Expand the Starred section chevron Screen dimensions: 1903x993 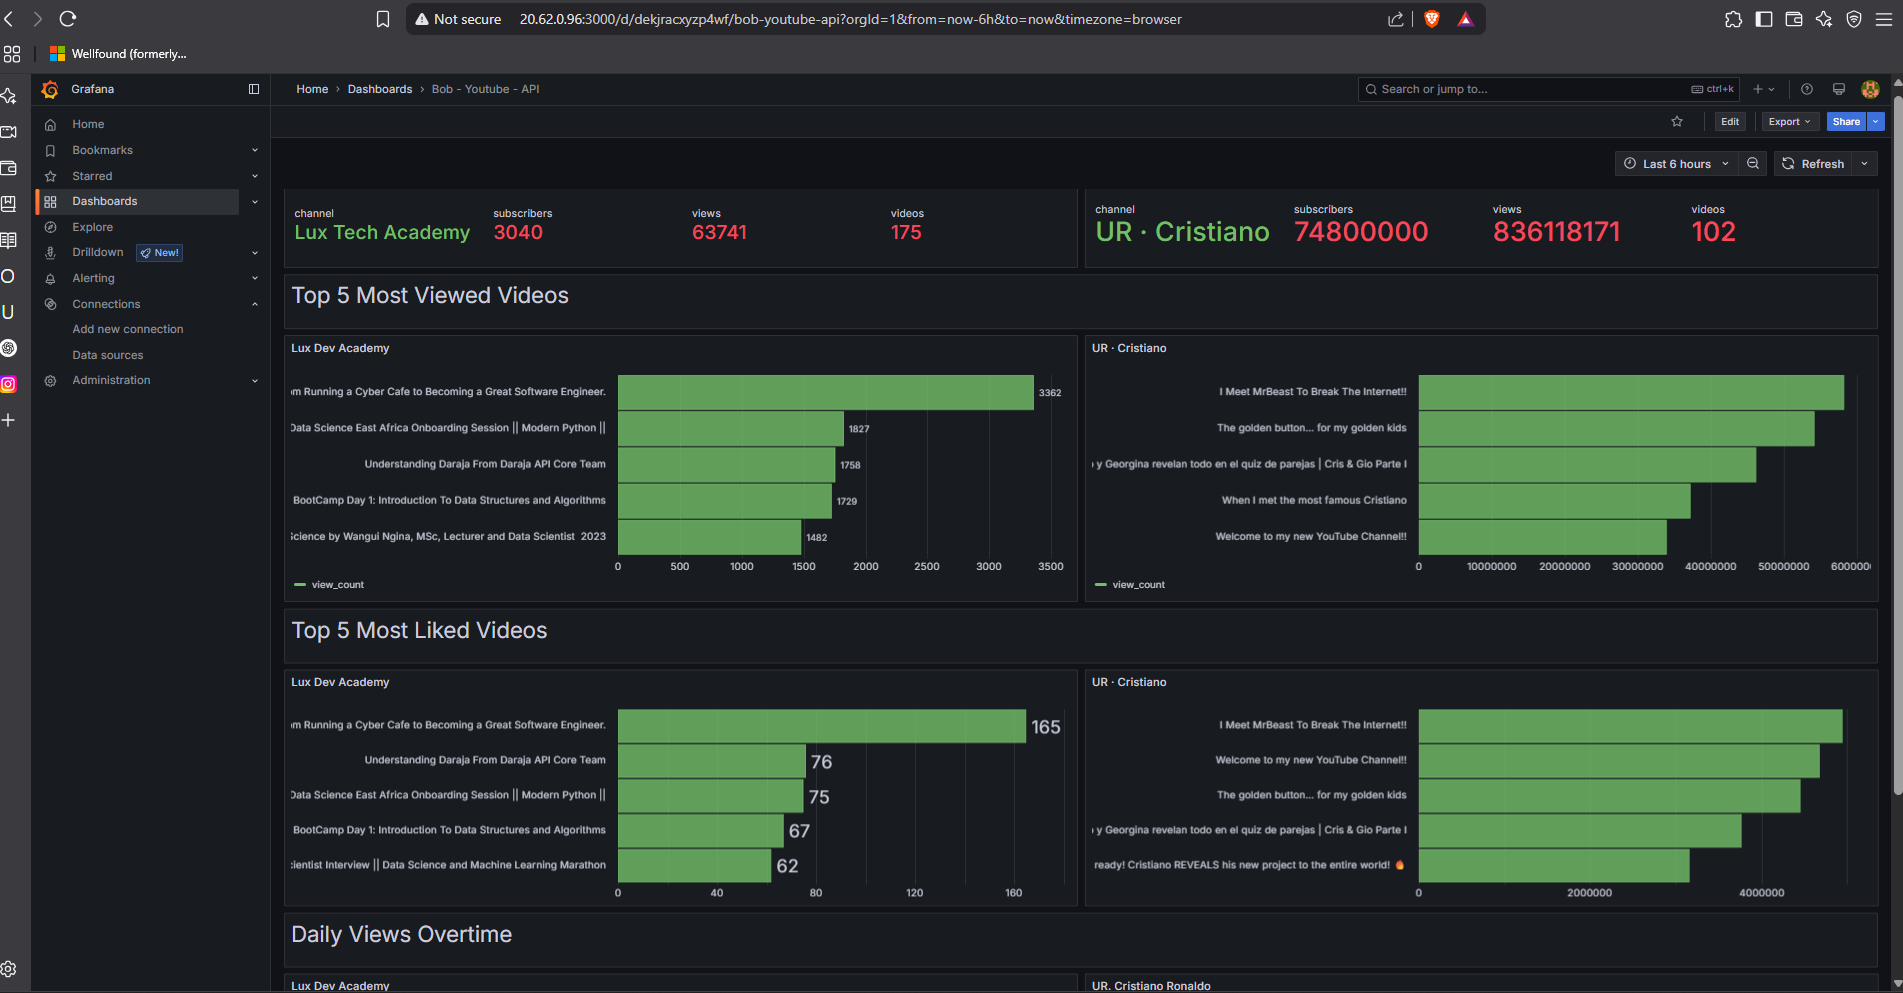coord(255,176)
